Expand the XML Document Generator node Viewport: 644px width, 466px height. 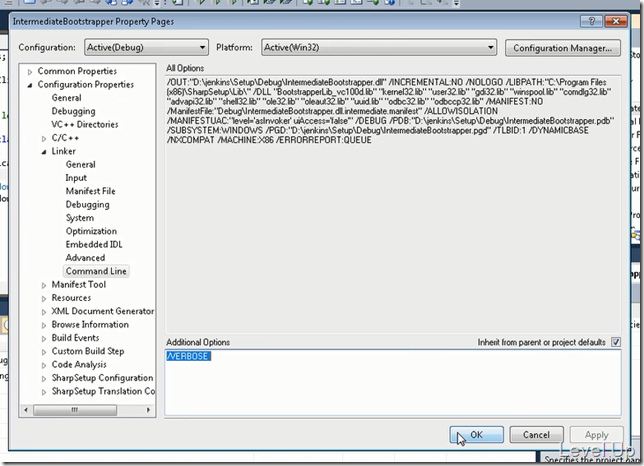tap(44, 312)
